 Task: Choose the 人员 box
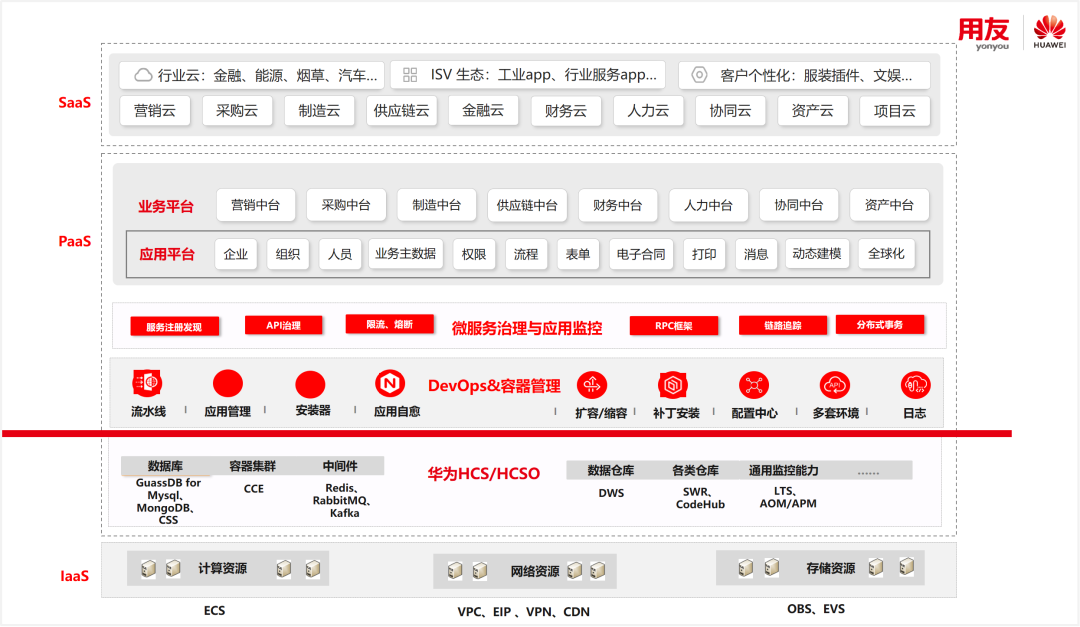340,254
